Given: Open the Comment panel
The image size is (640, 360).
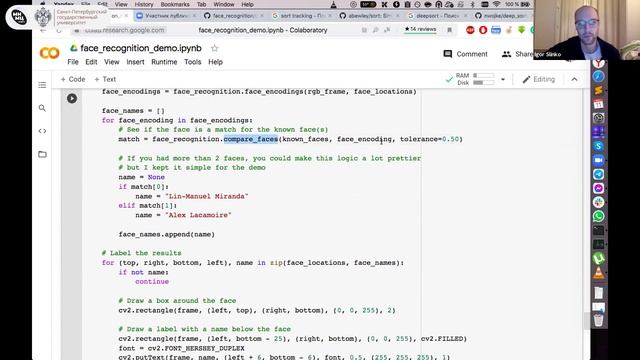Looking at the screenshot, I should click(x=465, y=54).
